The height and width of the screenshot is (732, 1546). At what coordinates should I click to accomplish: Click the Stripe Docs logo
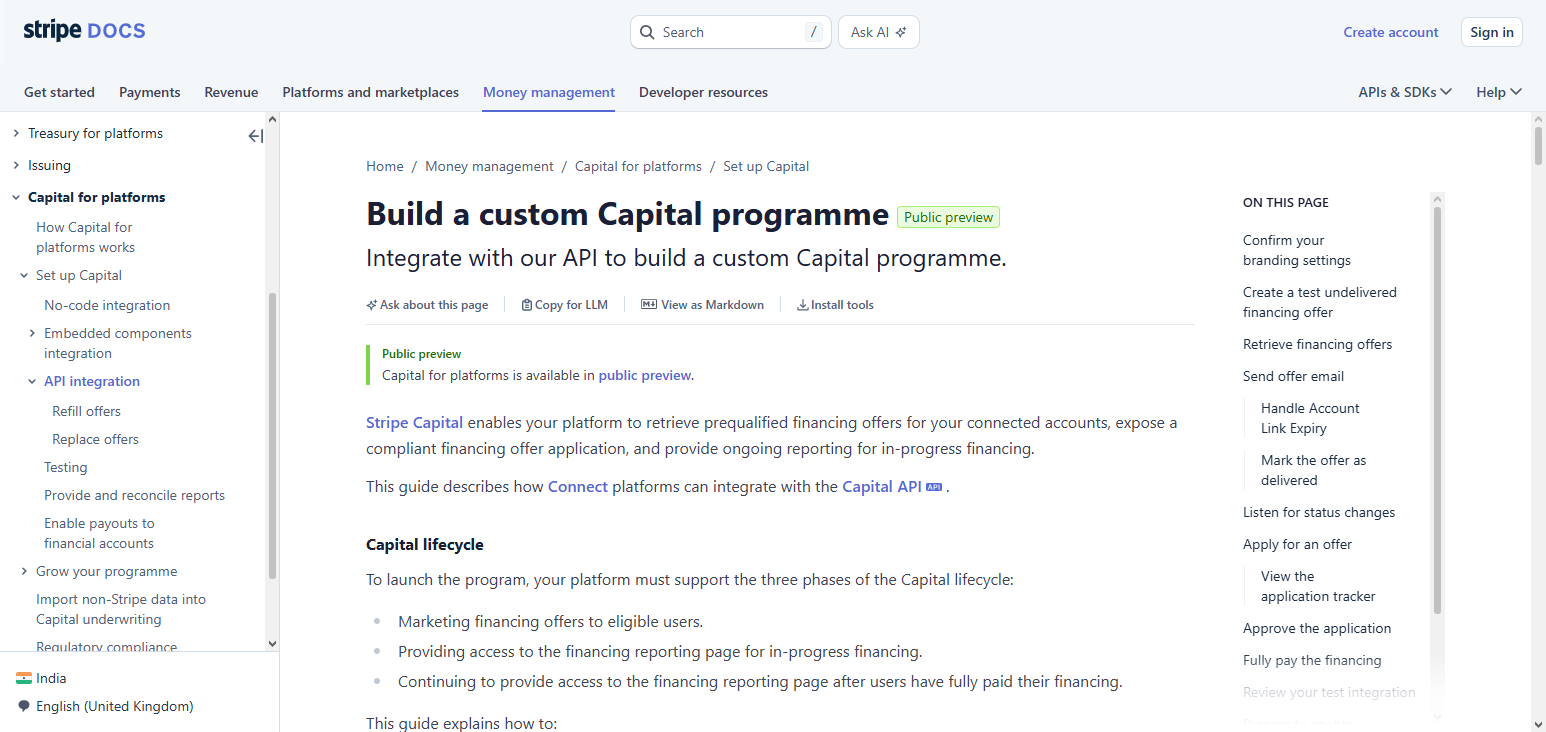[x=85, y=31]
